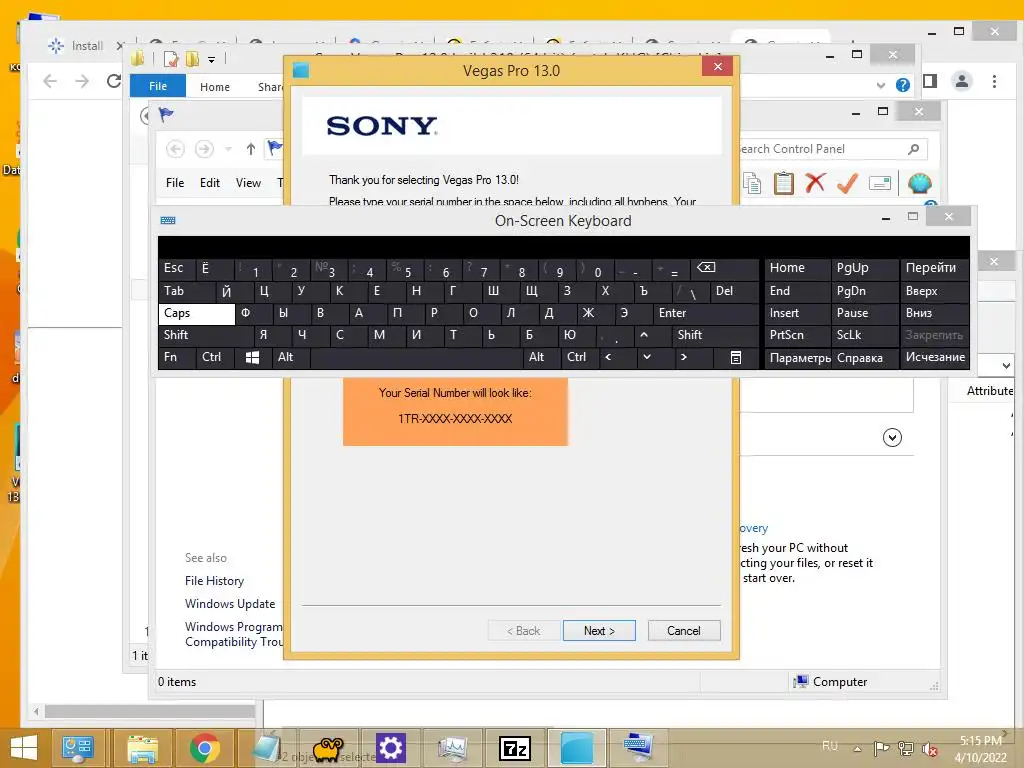Open Chrome from the taskbar
Viewport: 1024px width, 768px height.
tap(205, 748)
